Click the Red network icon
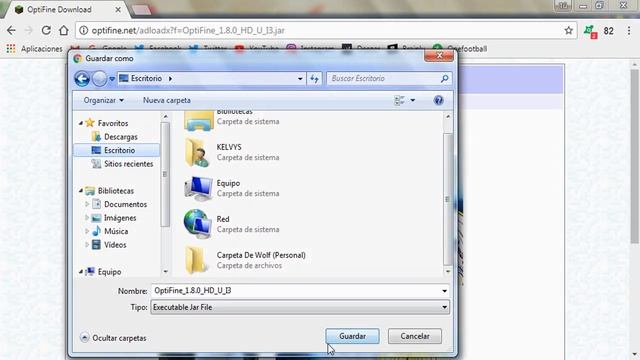This screenshot has width=640, height=360. (x=198, y=224)
